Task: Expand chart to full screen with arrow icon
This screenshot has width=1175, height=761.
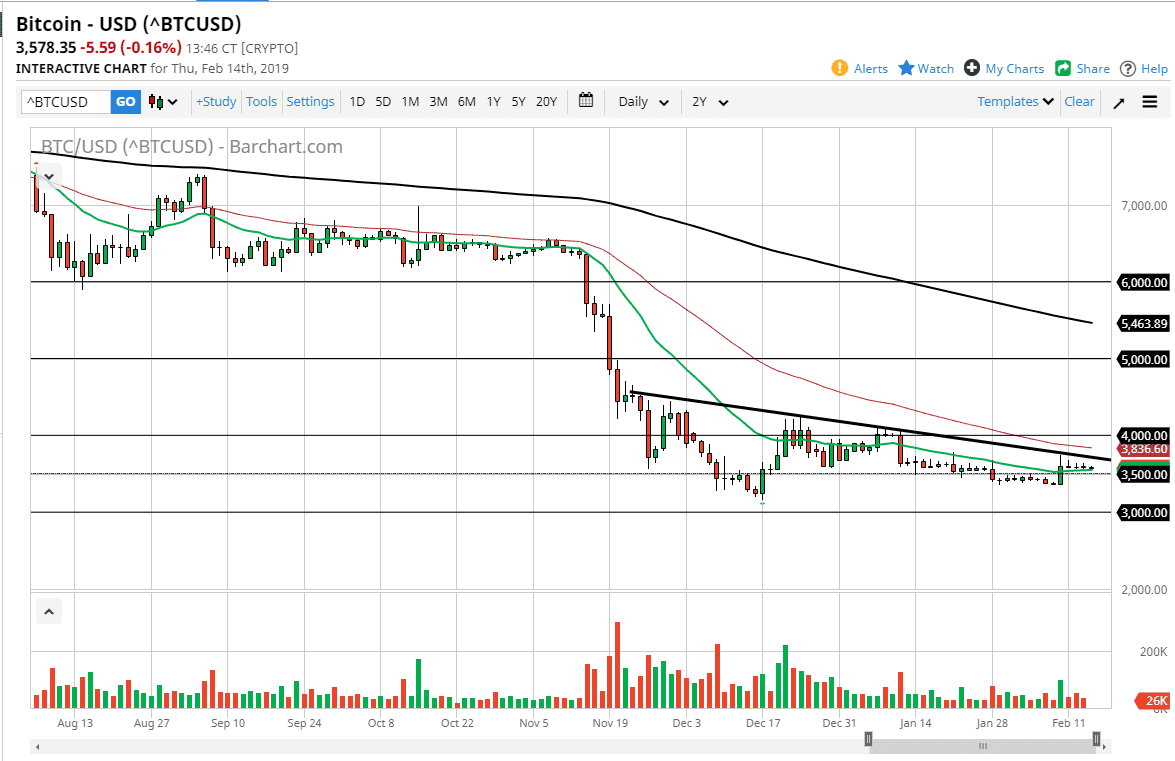Action: click(1119, 102)
